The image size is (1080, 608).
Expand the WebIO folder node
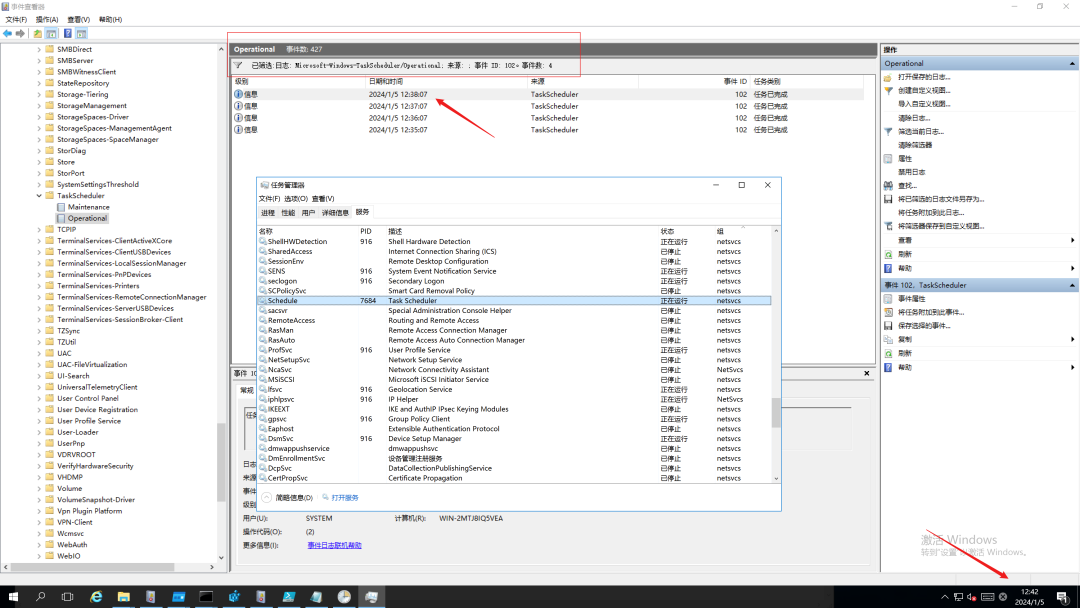pos(39,556)
